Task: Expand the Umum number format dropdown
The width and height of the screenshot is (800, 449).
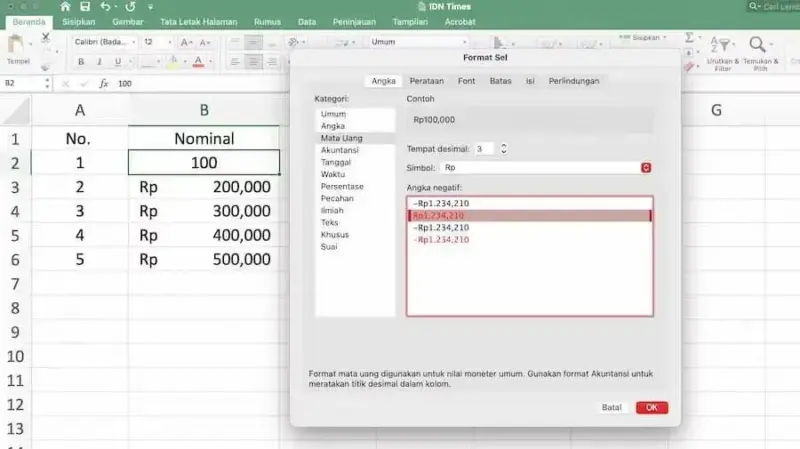Action: click(x=417, y=42)
